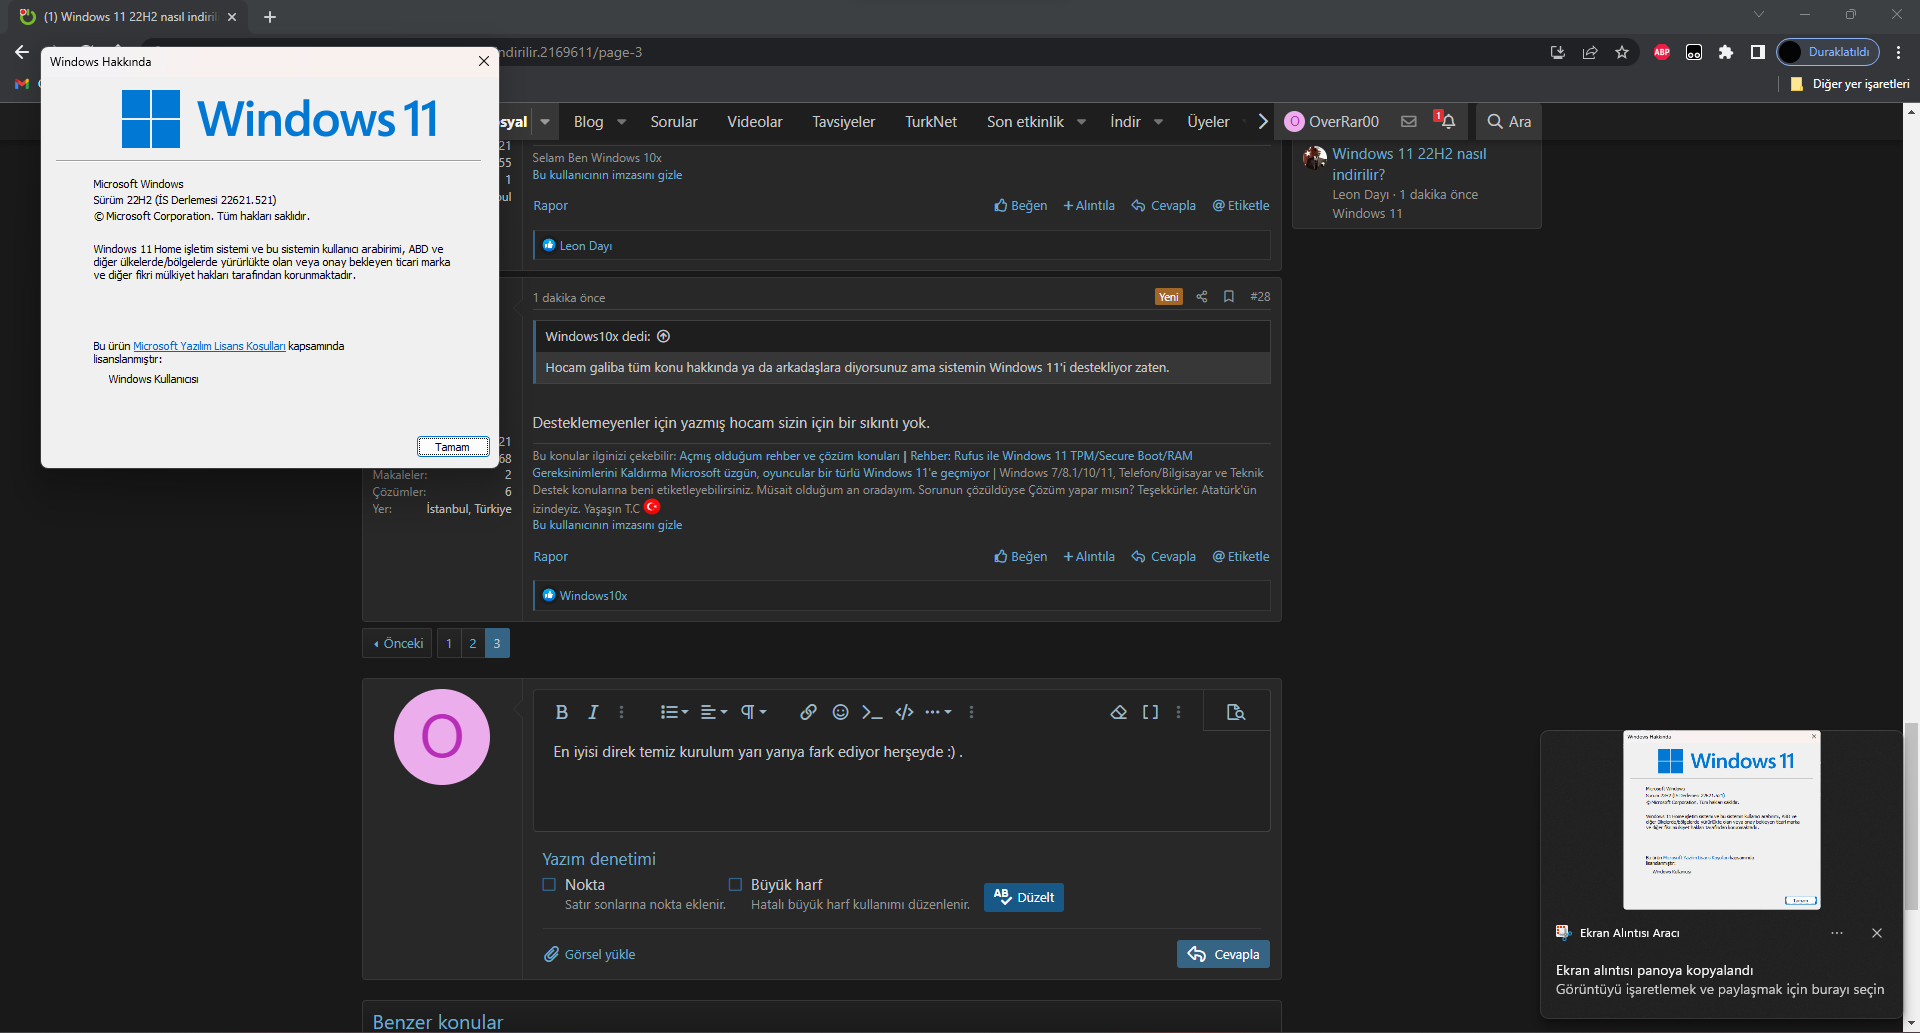1920x1033 pixels.
Task: Open the paragraph format dropdown
Action: coord(753,712)
